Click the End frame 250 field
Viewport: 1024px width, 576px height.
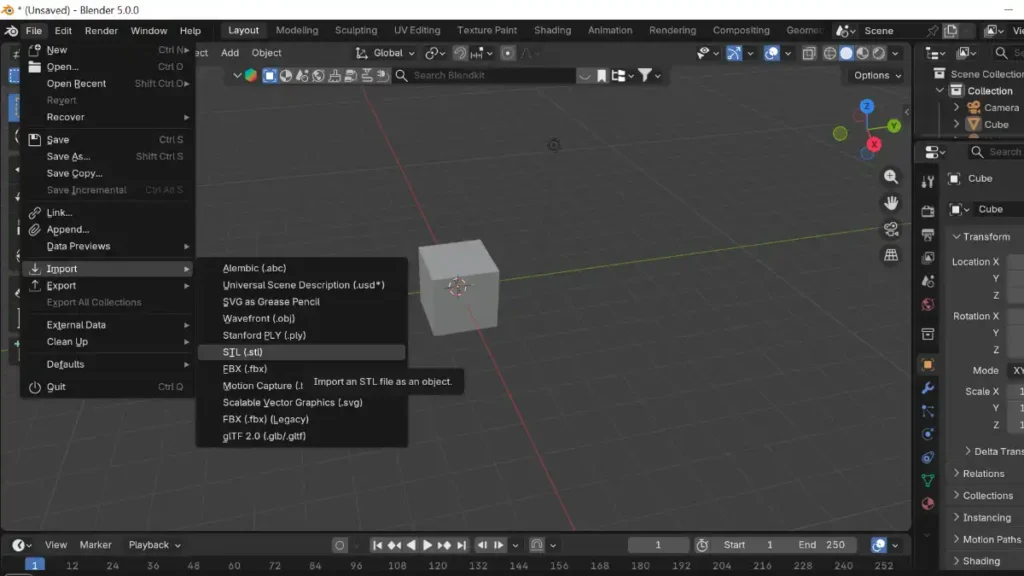click(822, 545)
